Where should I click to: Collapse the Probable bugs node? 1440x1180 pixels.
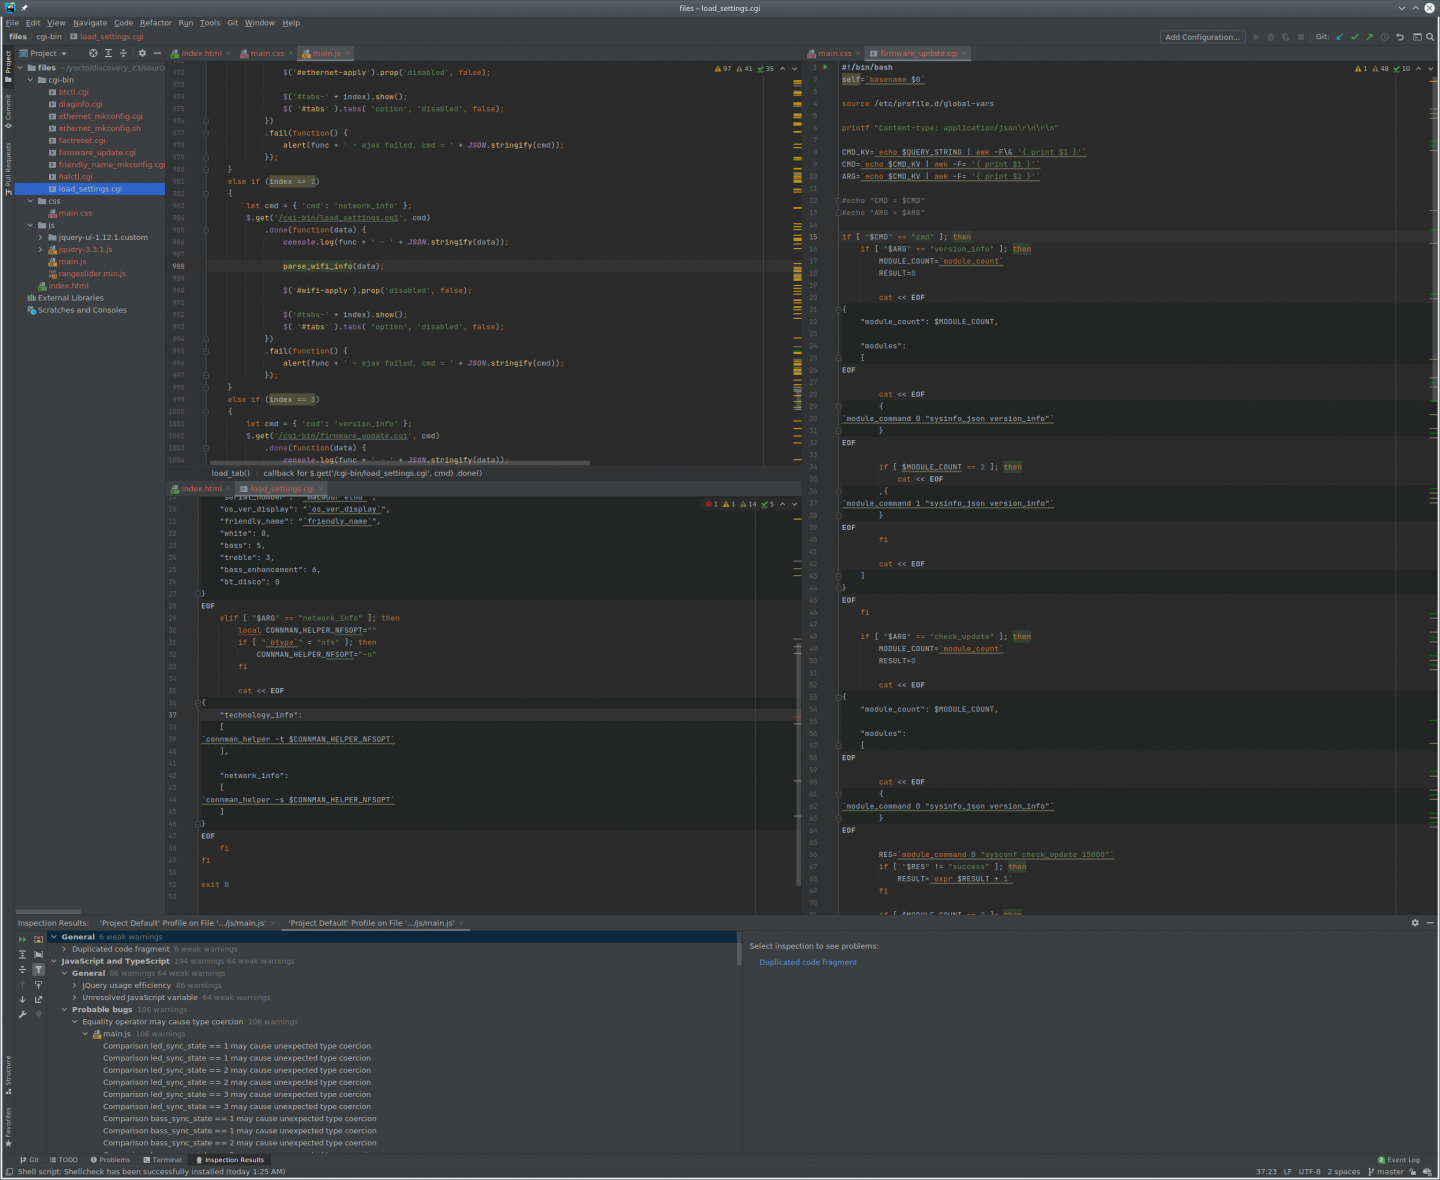point(64,1009)
